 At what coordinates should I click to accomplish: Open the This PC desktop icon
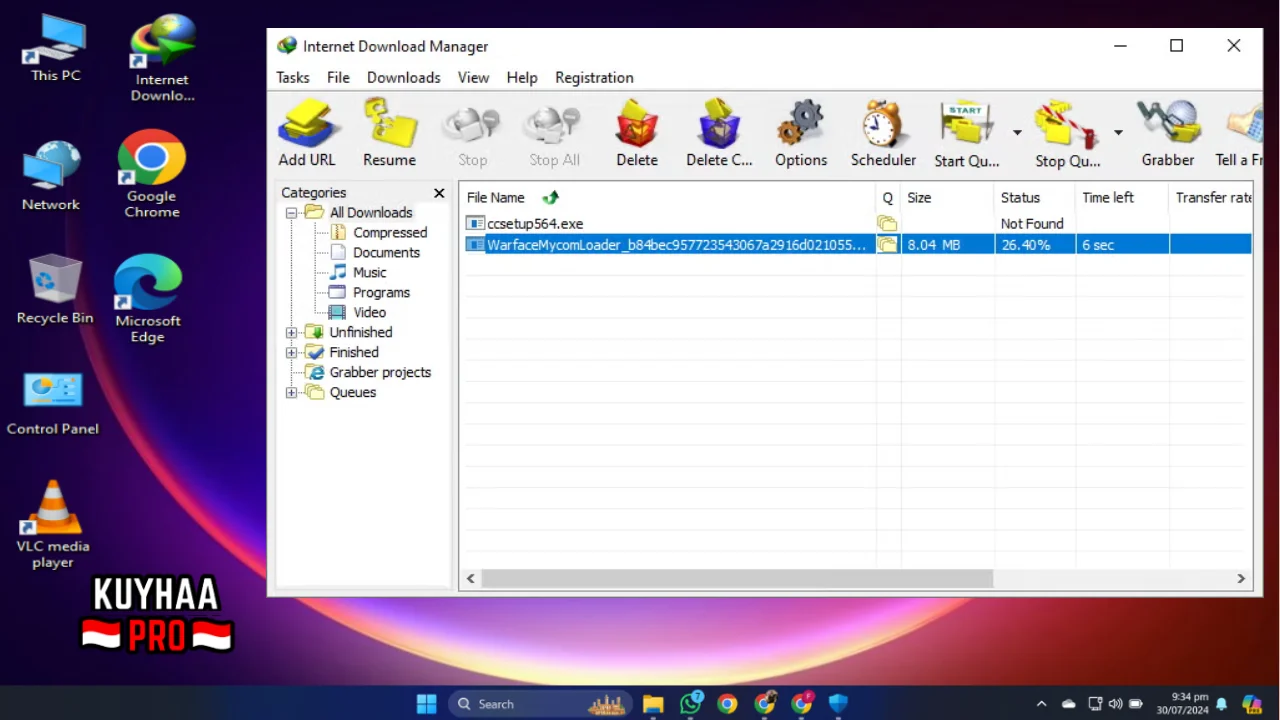pos(55,50)
